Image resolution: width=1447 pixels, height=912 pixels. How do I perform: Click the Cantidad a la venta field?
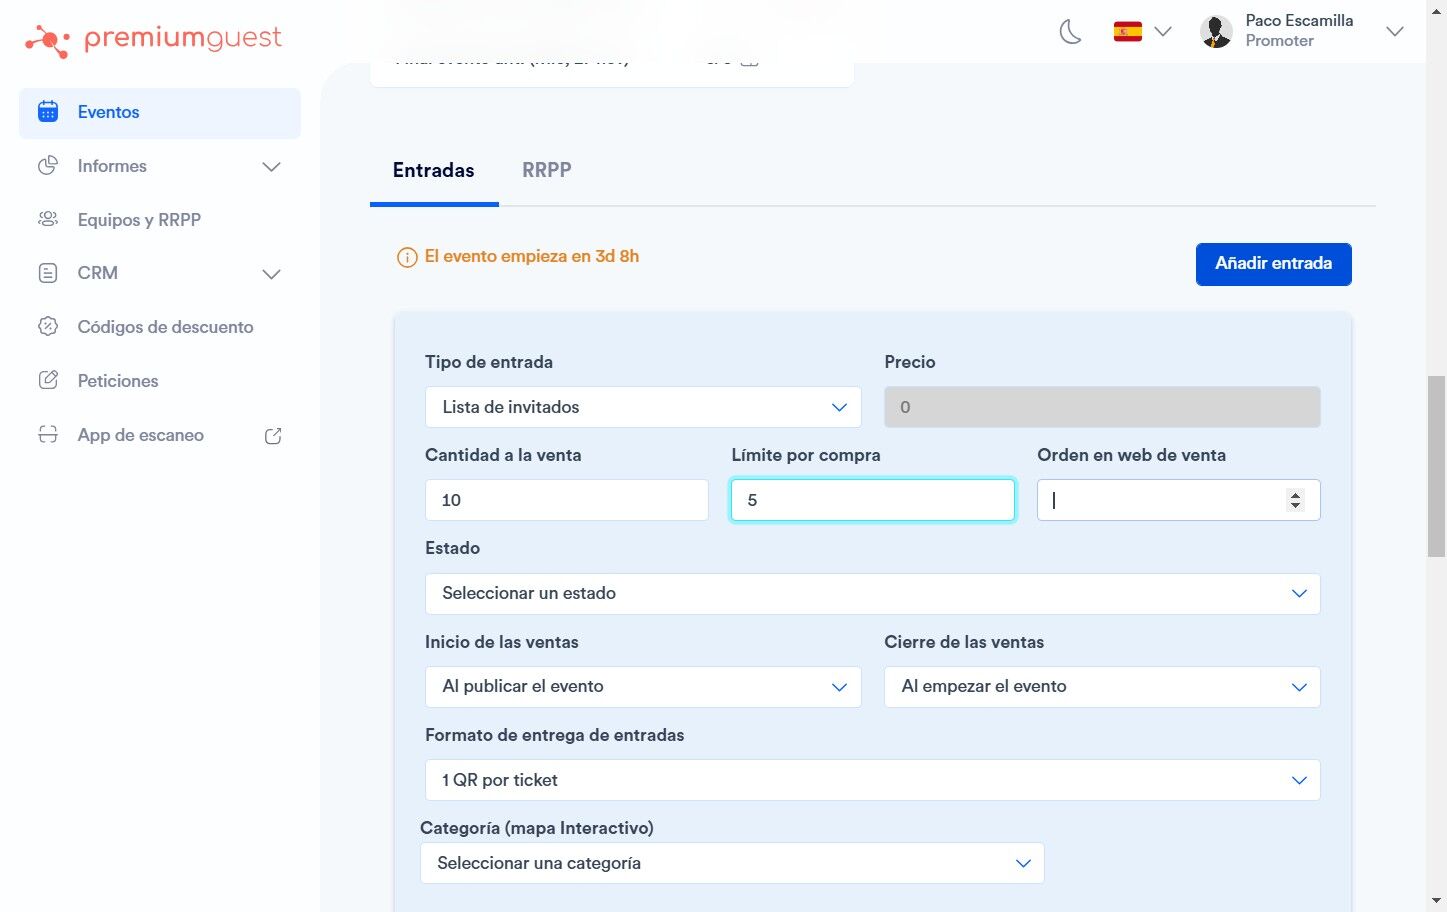click(566, 500)
